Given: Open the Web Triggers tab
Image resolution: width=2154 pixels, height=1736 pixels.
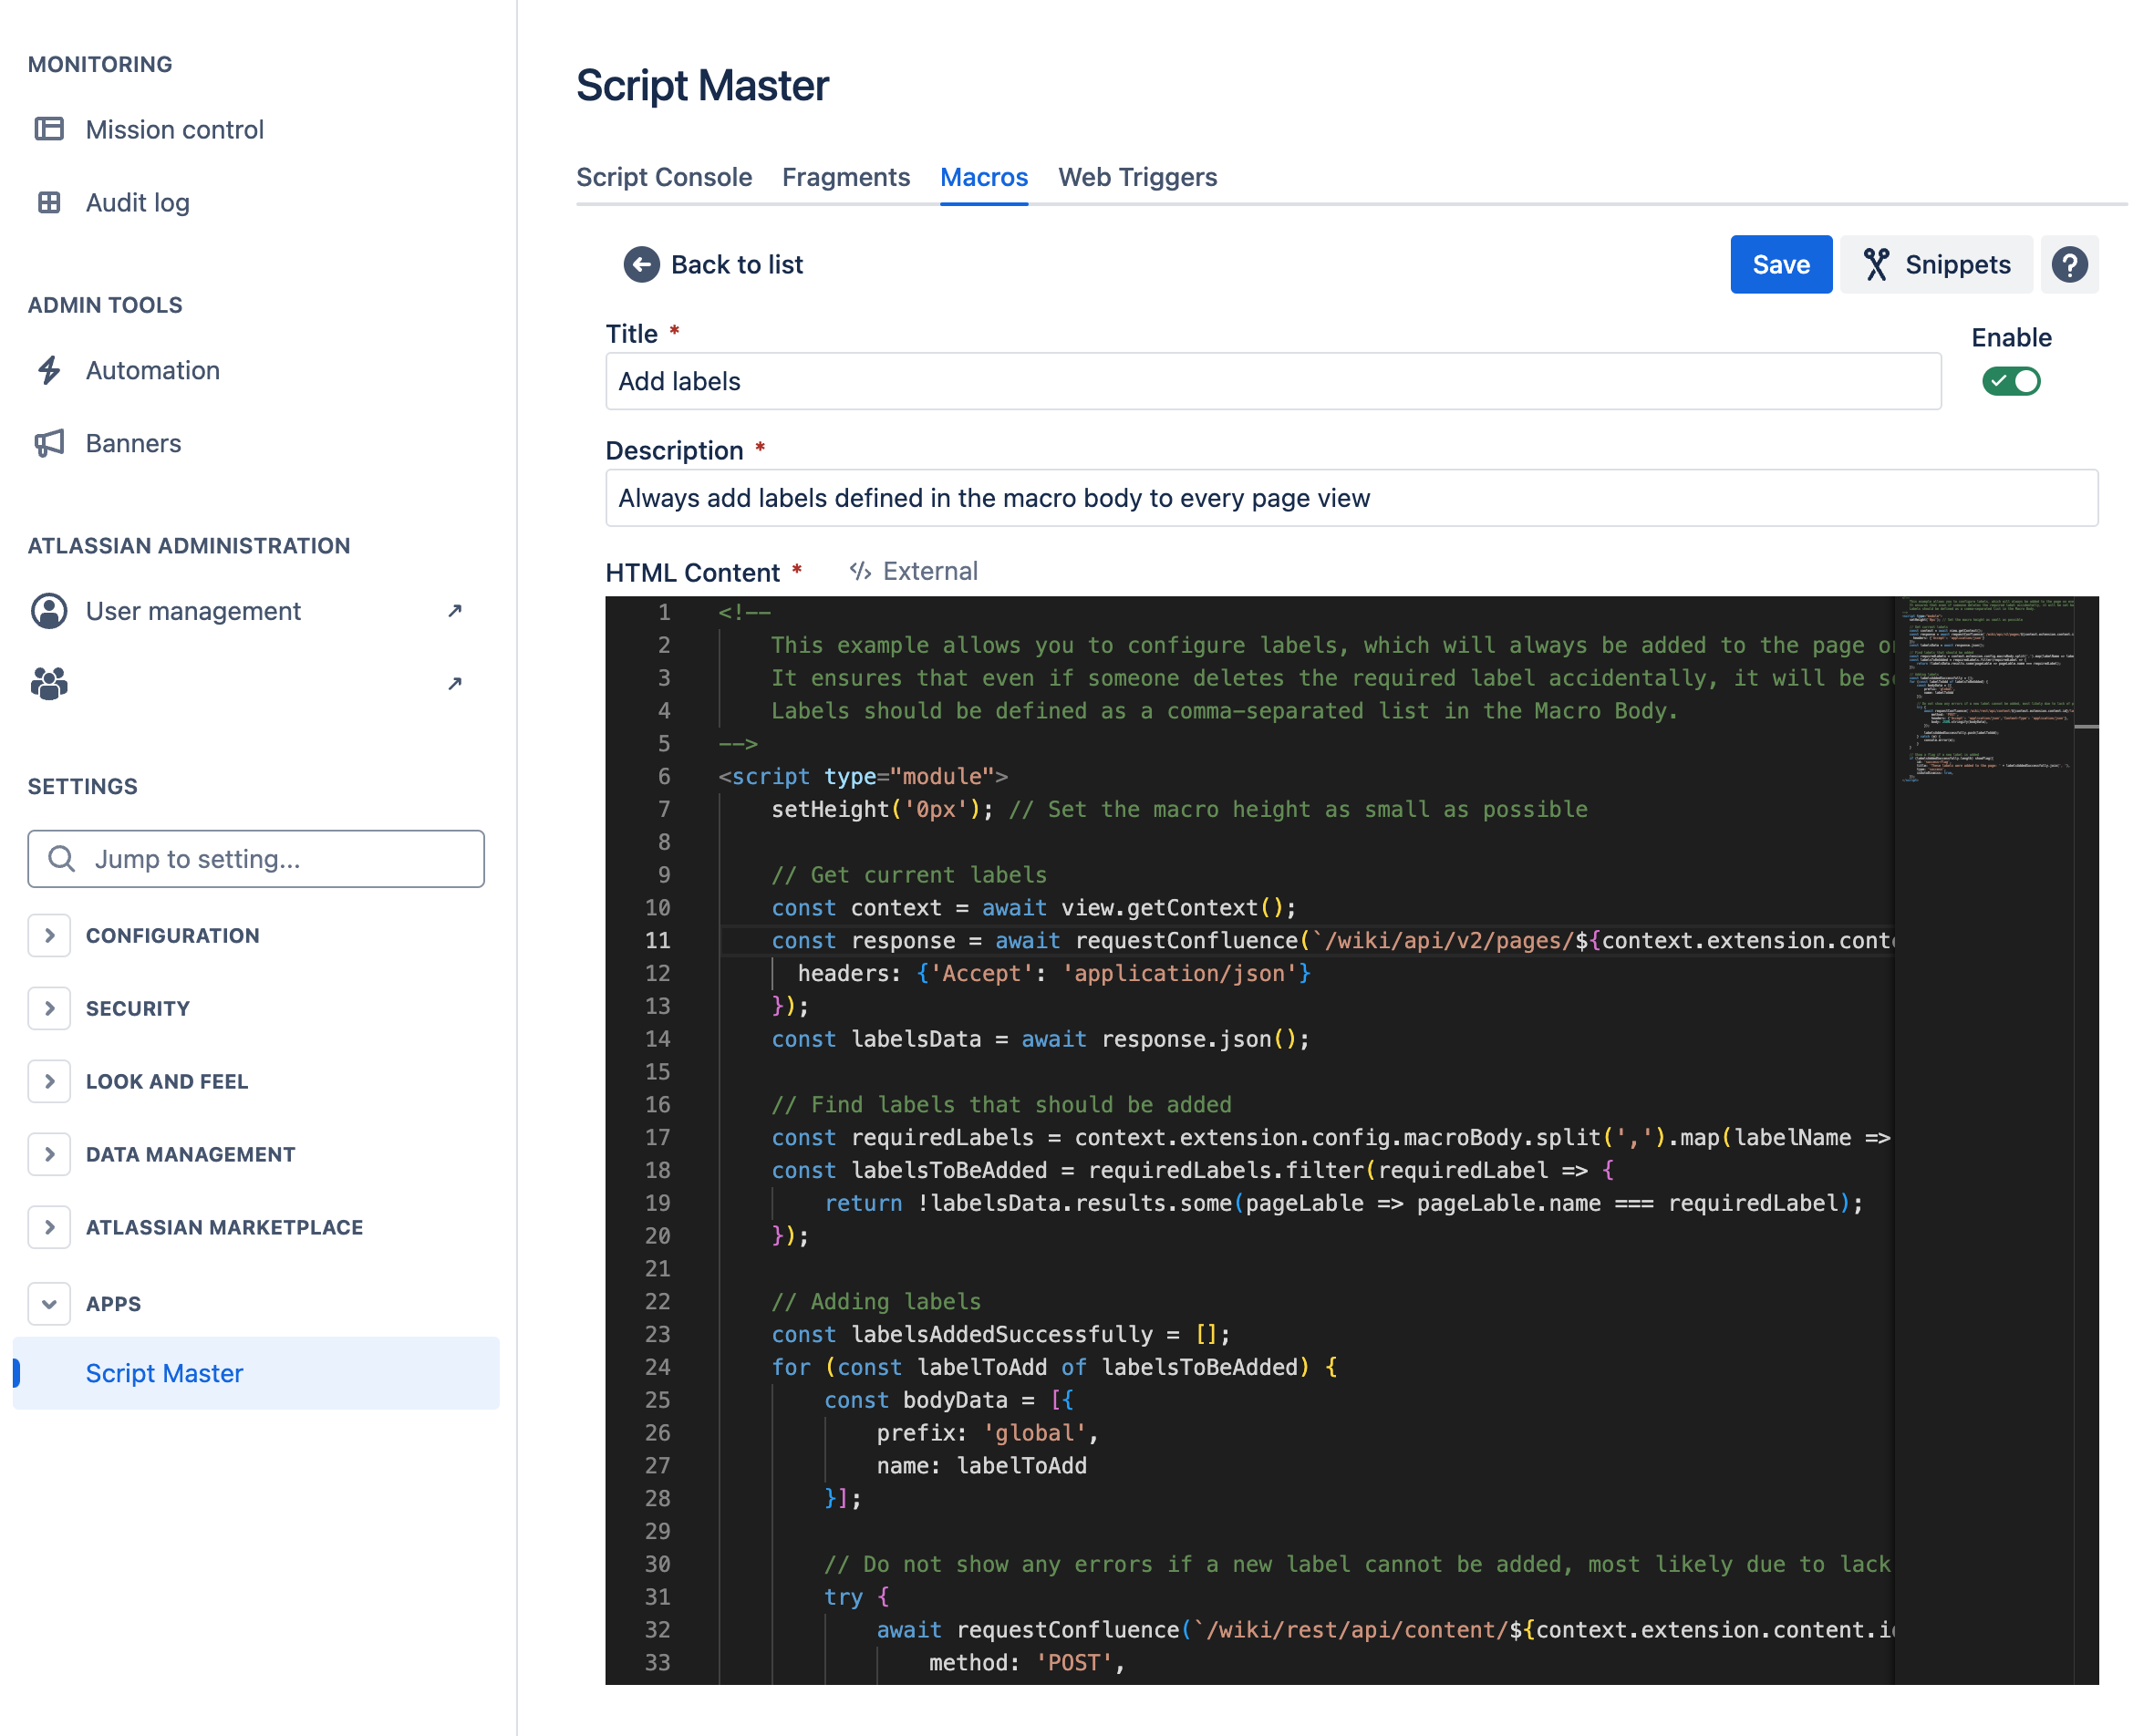Looking at the screenshot, I should pyautogui.click(x=1137, y=177).
